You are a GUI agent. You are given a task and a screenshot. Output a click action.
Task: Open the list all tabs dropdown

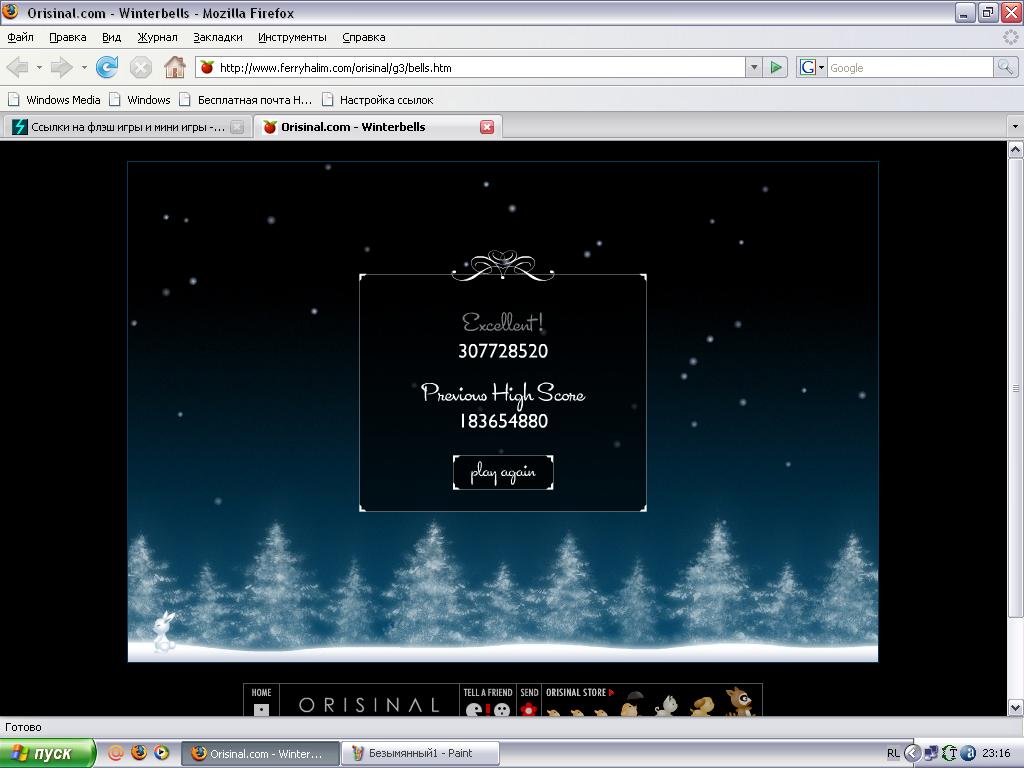tap(1014, 126)
